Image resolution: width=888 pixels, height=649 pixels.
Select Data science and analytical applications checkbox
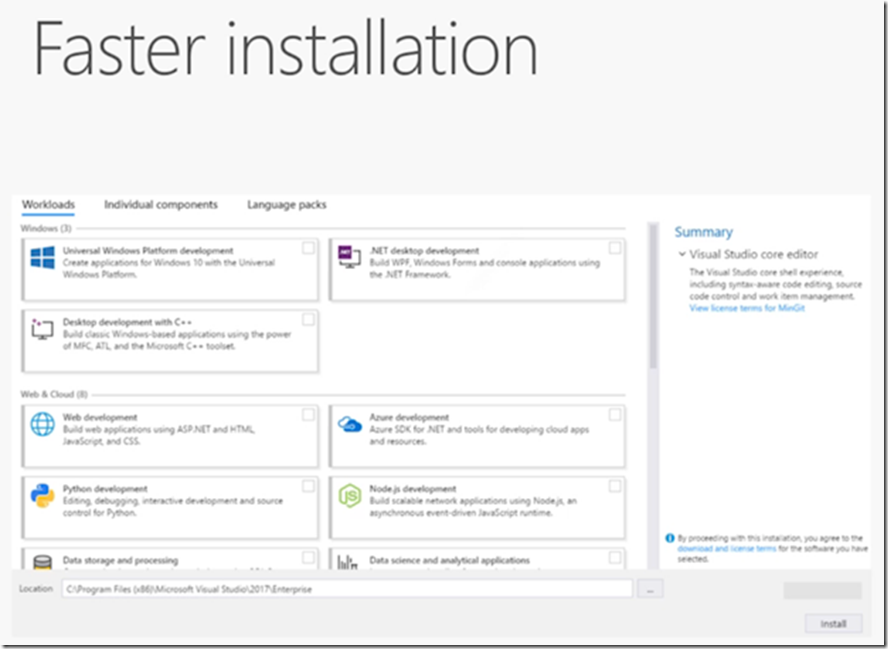[x=614, y=557]
